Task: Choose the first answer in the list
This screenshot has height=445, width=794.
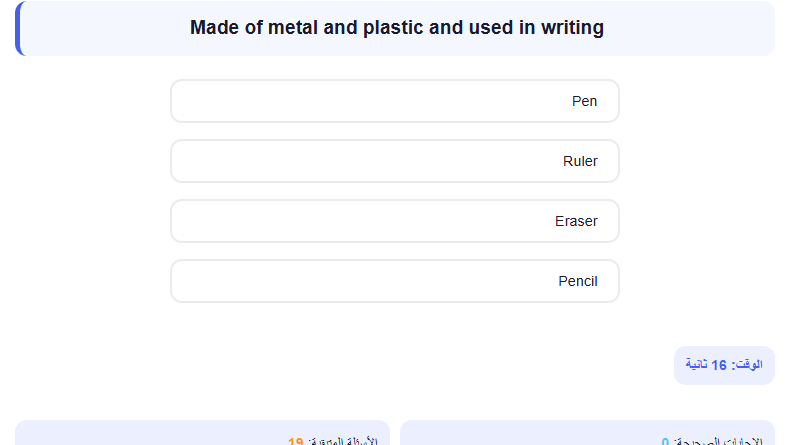Action: point(394,101)
